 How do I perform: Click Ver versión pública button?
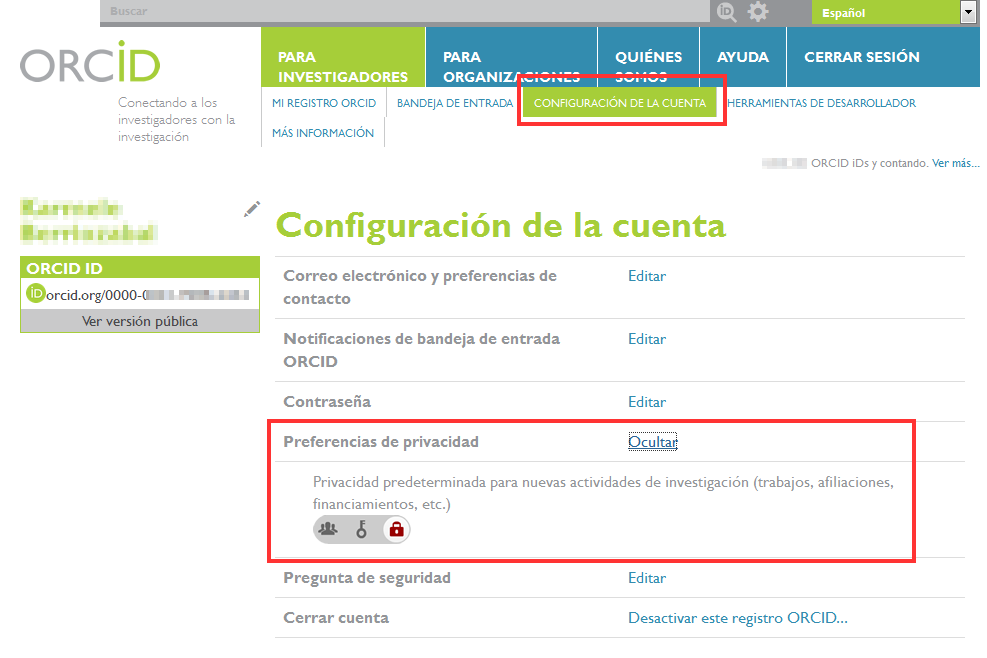(x=140, y=321)
